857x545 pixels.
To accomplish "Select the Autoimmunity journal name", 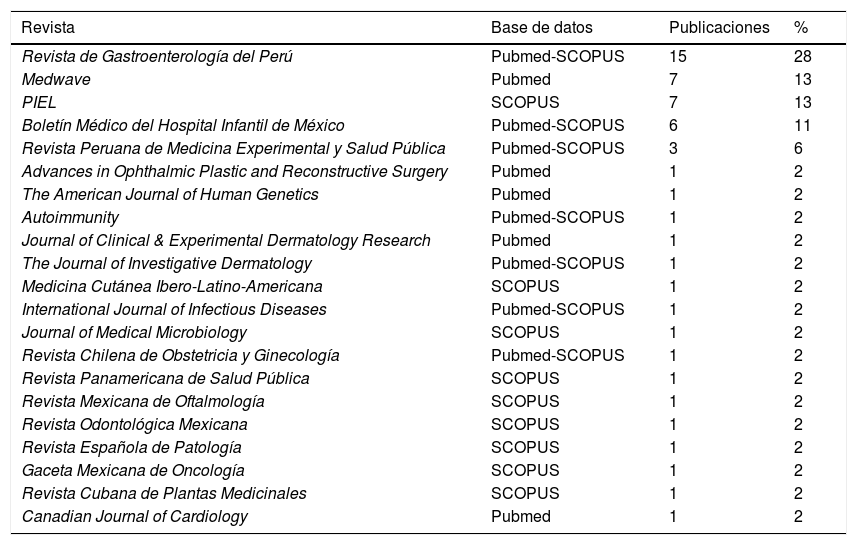I will click(70, 218).
